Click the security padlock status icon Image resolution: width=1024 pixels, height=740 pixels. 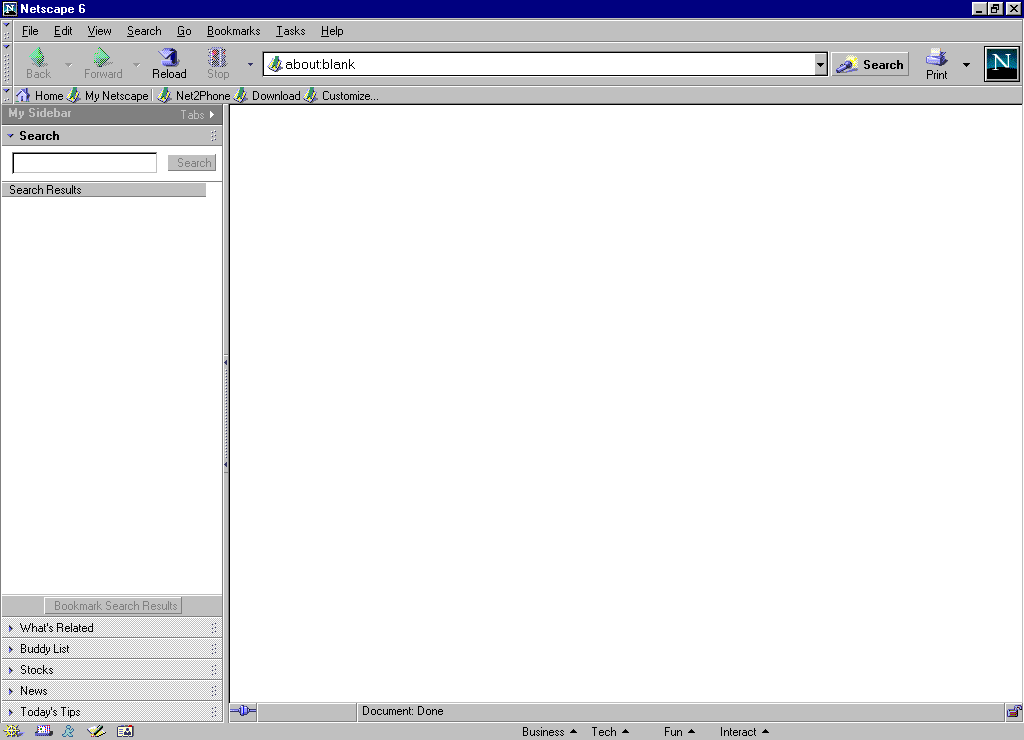(x=1014, y=711)
